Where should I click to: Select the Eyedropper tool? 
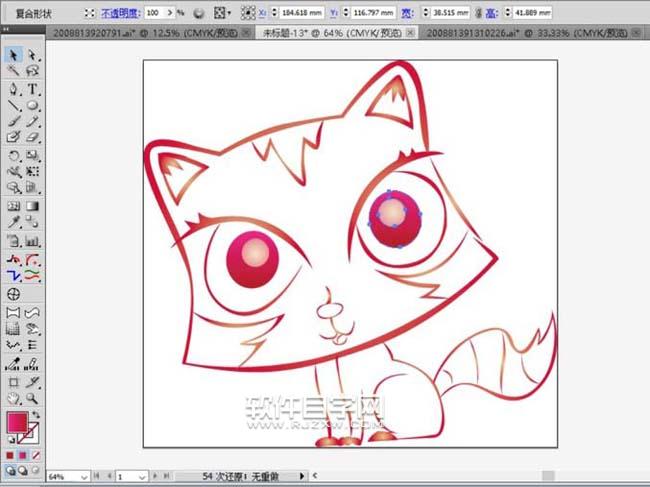click(x=13, y=222)
